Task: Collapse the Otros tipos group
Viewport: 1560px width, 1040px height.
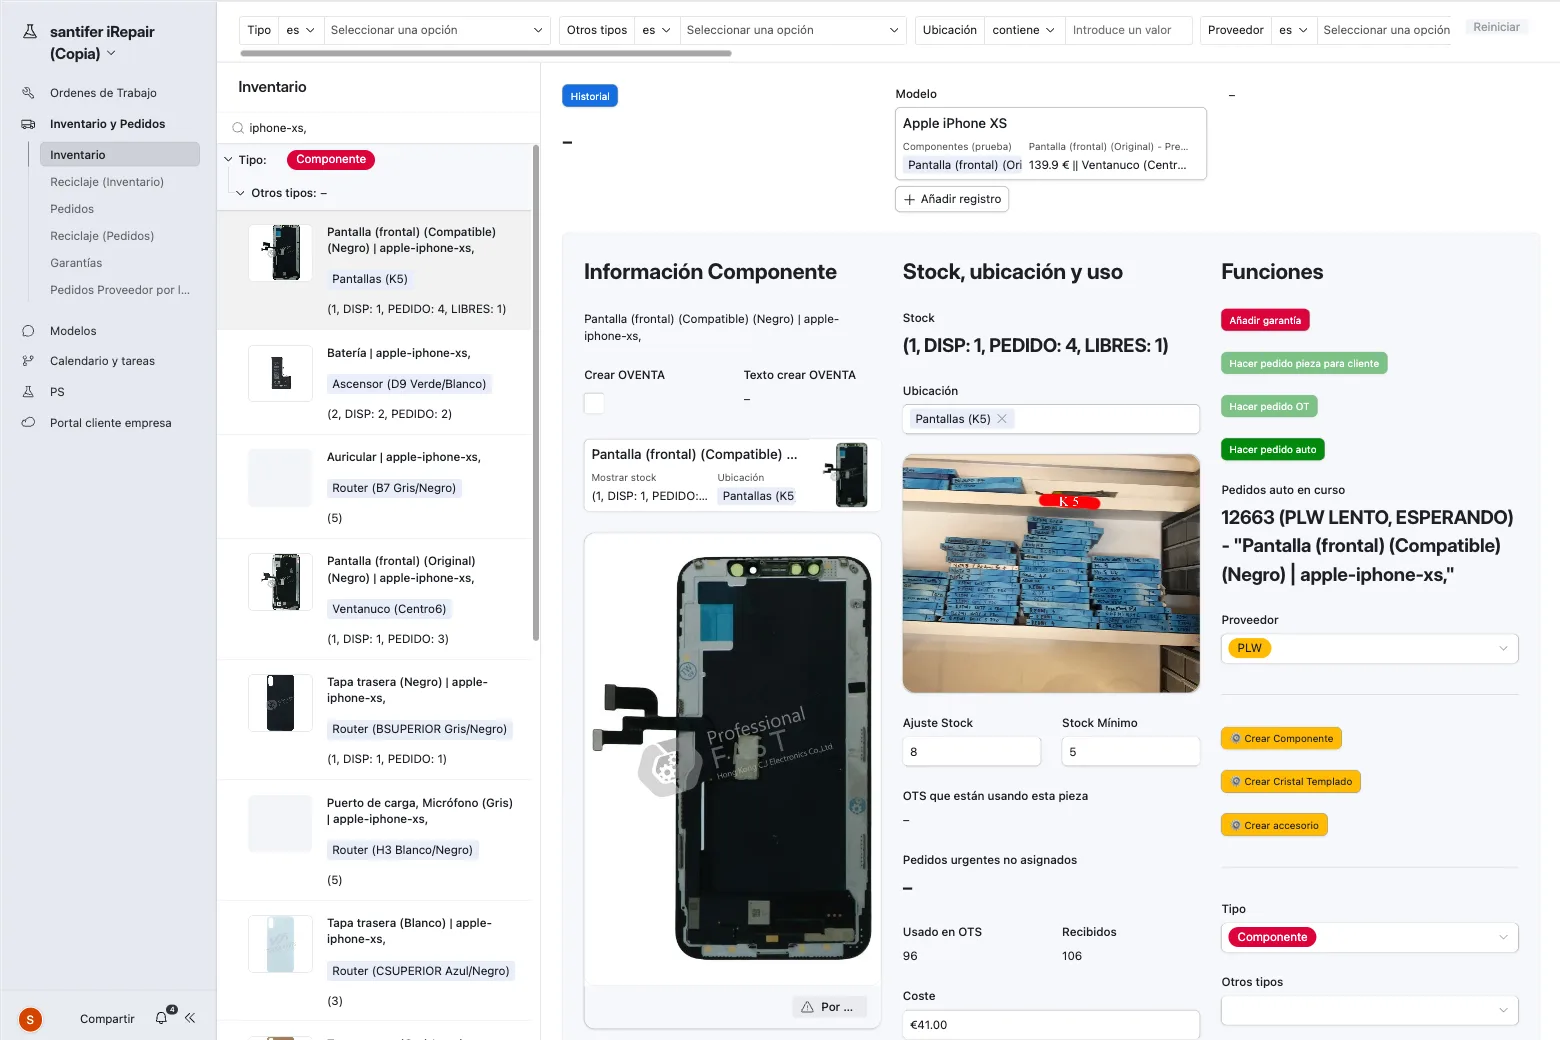Action: coord(240,193)
